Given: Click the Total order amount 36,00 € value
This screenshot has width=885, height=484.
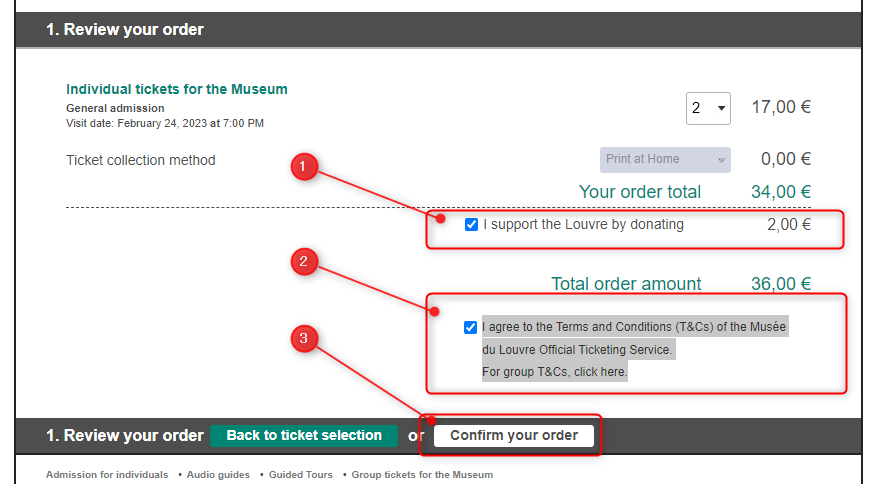Looking at the screenshot, I should [x=781, y=284].
